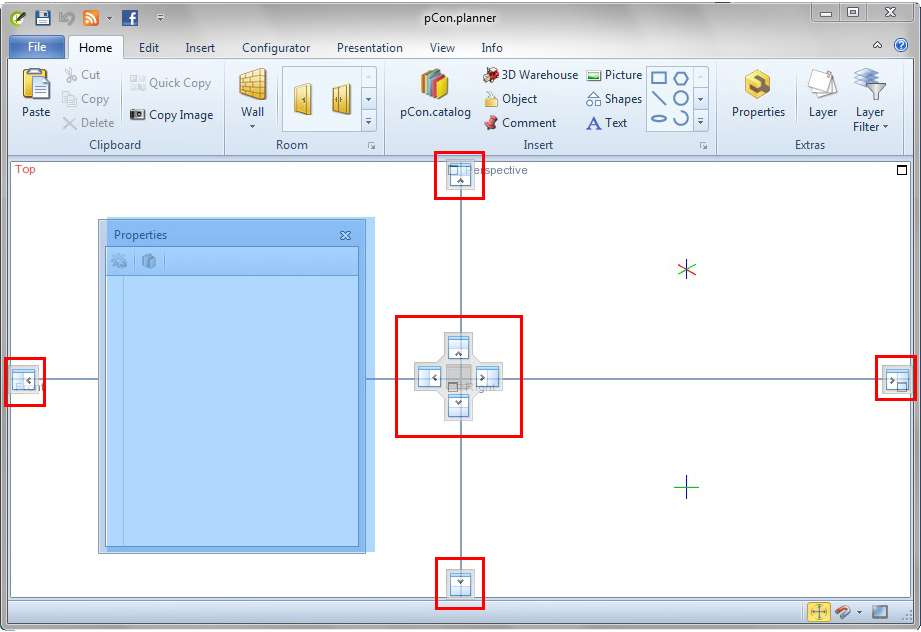Viewport: 921px width, 632px height.
Task: Open pCon.catalog from the Insert group
Action: point(435,93)
